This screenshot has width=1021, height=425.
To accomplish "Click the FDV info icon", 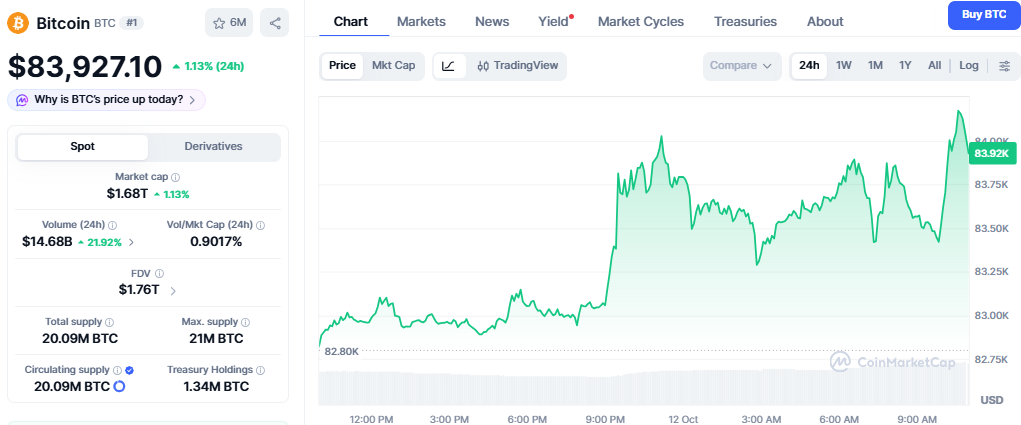I will [x=160, y=274].
